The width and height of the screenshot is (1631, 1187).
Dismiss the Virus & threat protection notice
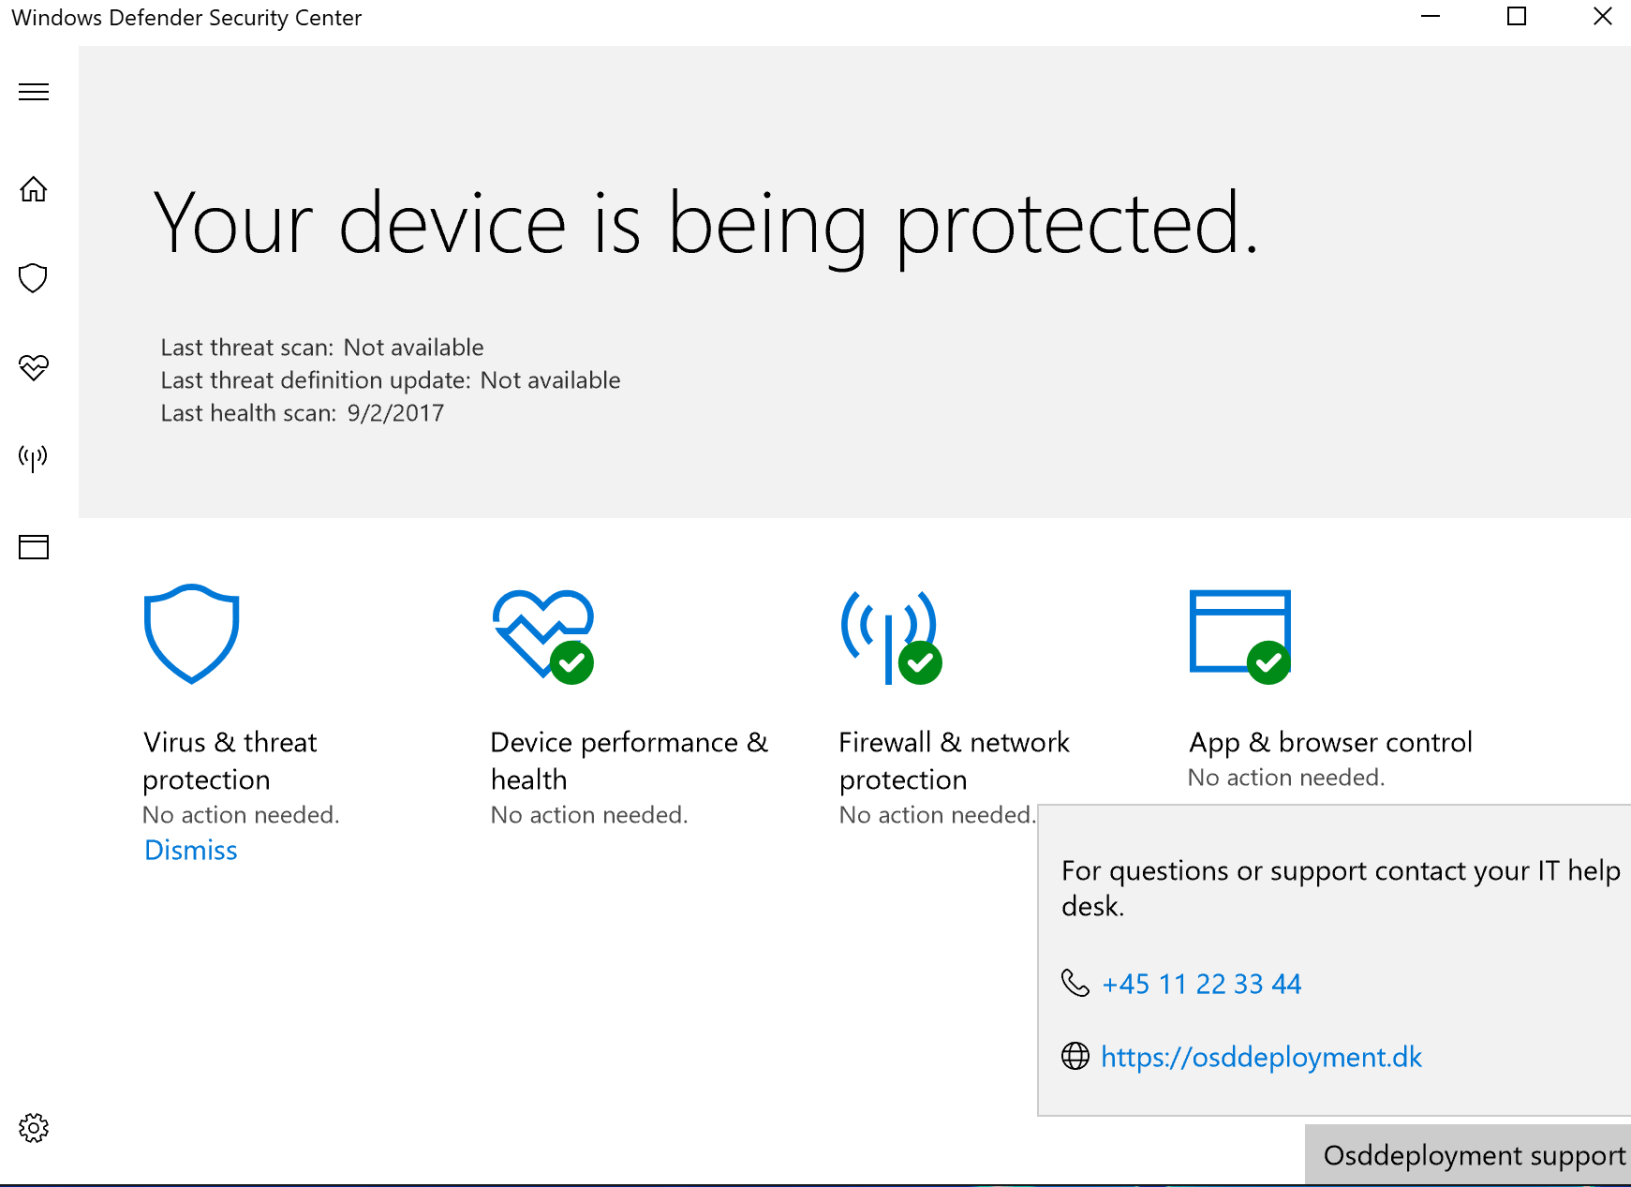click(x=190, y=849)
